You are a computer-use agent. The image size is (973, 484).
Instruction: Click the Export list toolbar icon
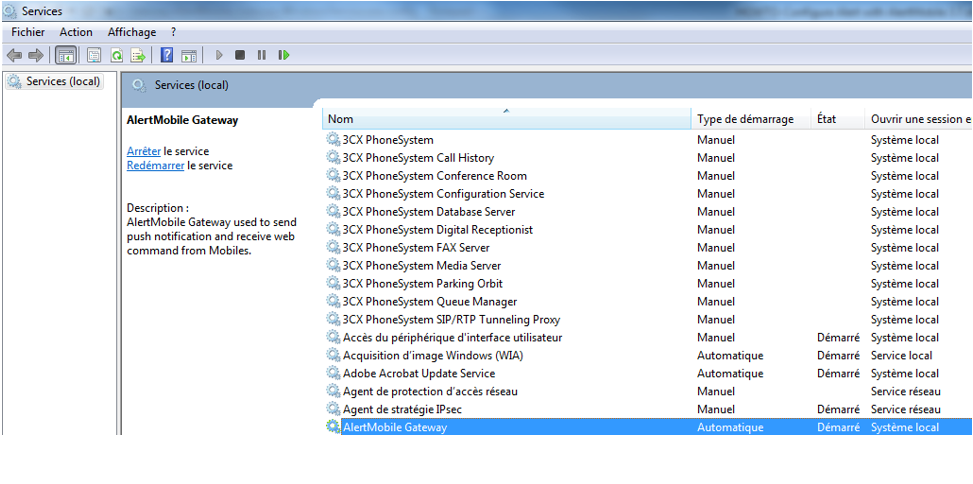138,55
